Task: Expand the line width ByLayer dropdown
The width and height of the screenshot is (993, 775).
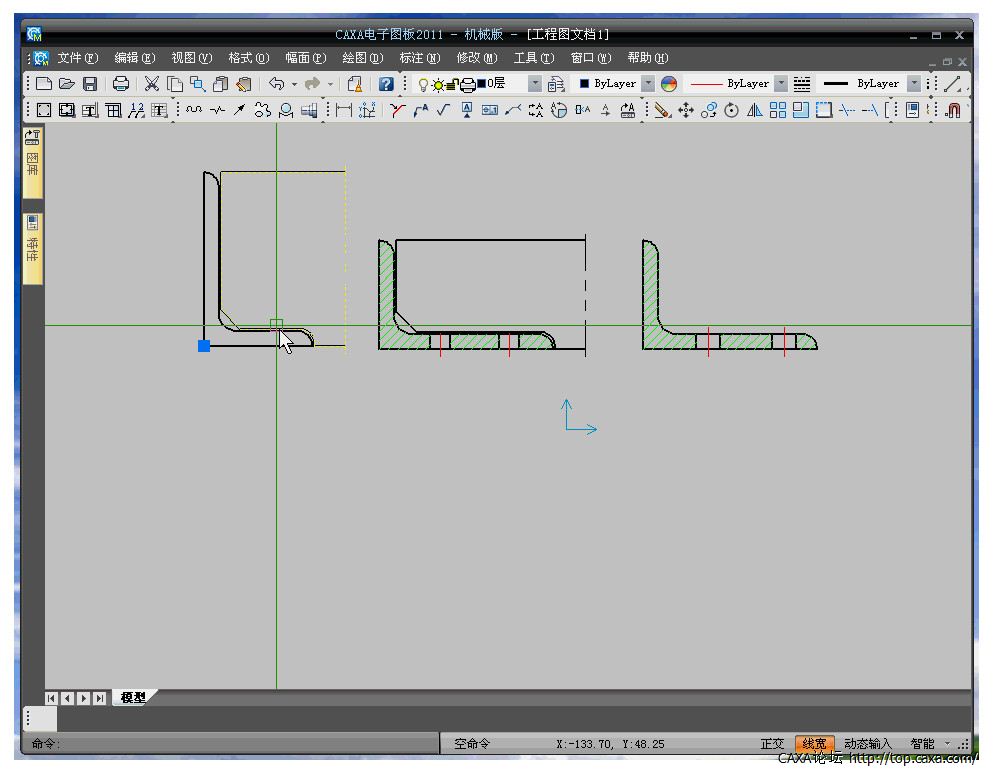Action: tap(914, 84)
